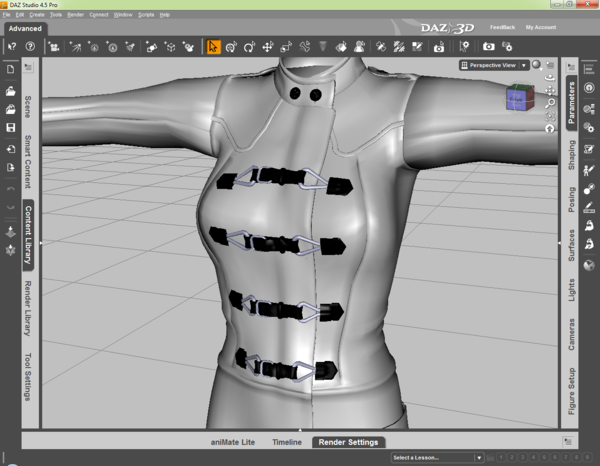Screen dimensions: 600x466
Task: Click the draw style sphere icon
Action: pyautogui.click(x=536, y=65)
